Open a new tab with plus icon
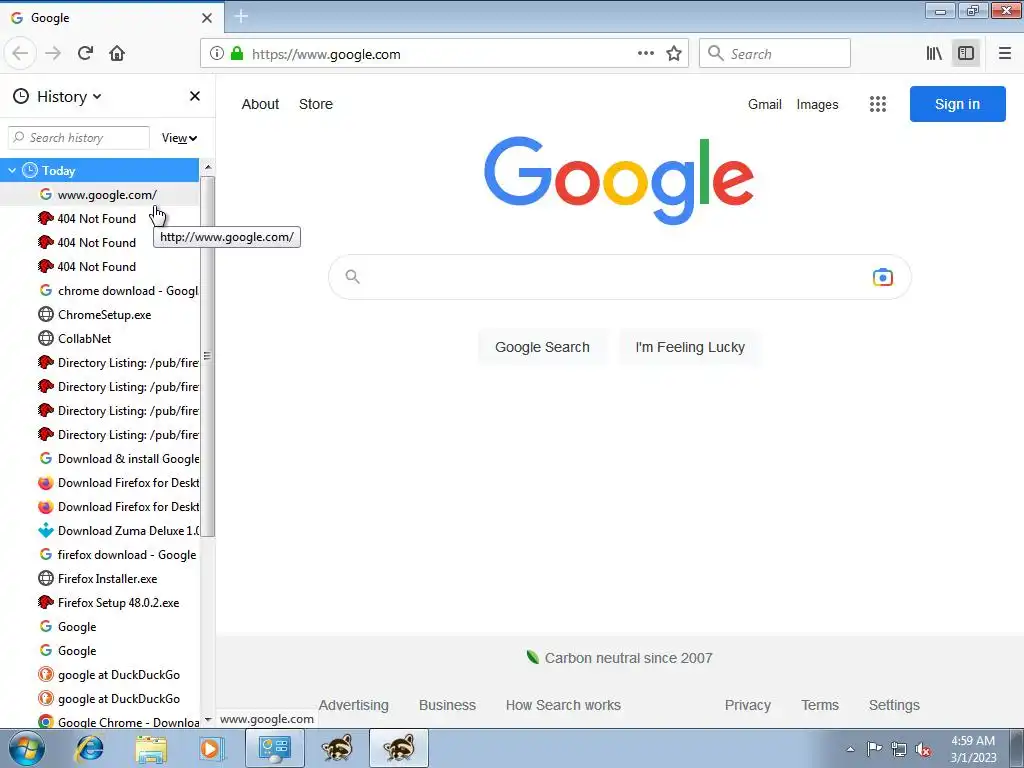This screenshot has width=1024, height=768. pyautogui.click(x=241, y=16)
